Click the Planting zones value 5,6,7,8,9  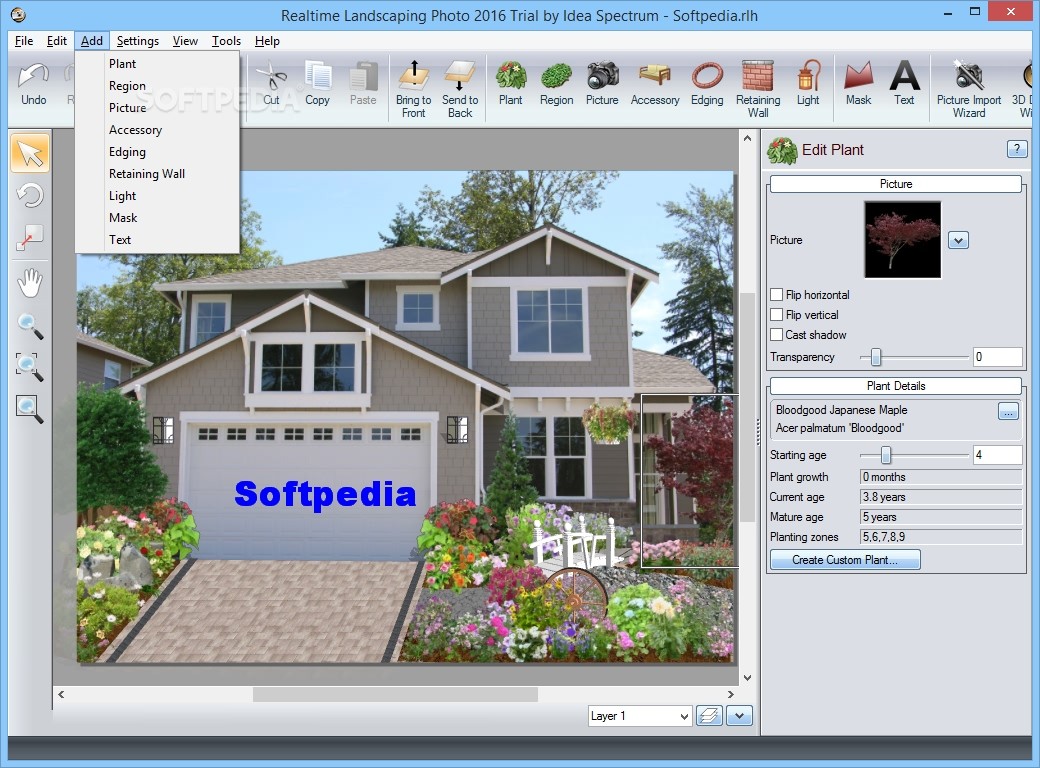pos(941,537)
